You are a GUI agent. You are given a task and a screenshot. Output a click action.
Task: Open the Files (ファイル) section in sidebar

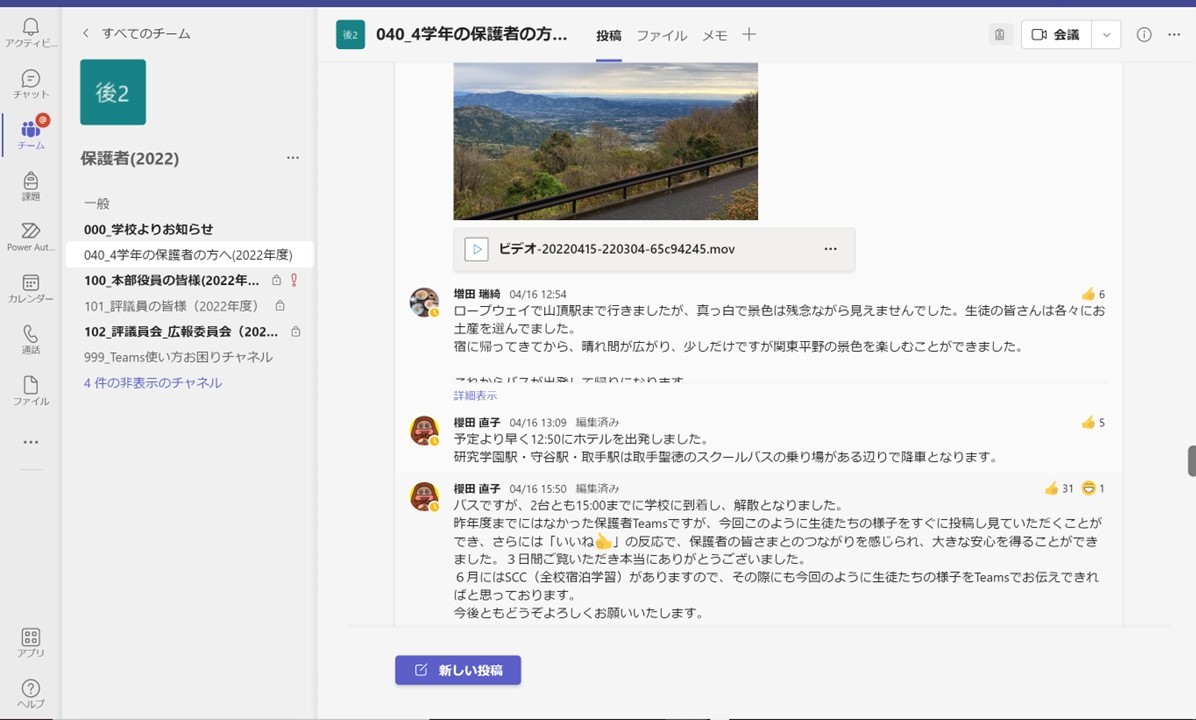point(31,391)
